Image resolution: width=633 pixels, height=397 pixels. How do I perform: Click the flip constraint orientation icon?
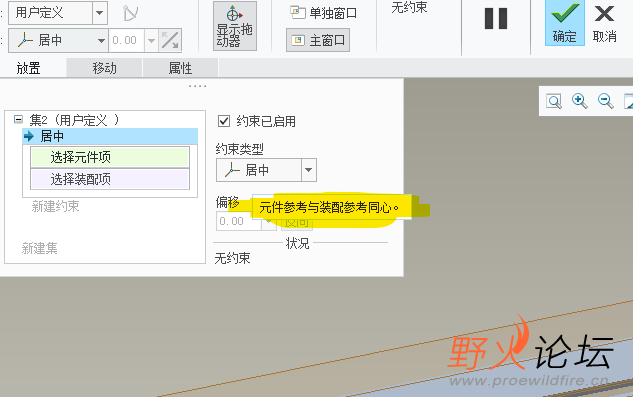170,40
